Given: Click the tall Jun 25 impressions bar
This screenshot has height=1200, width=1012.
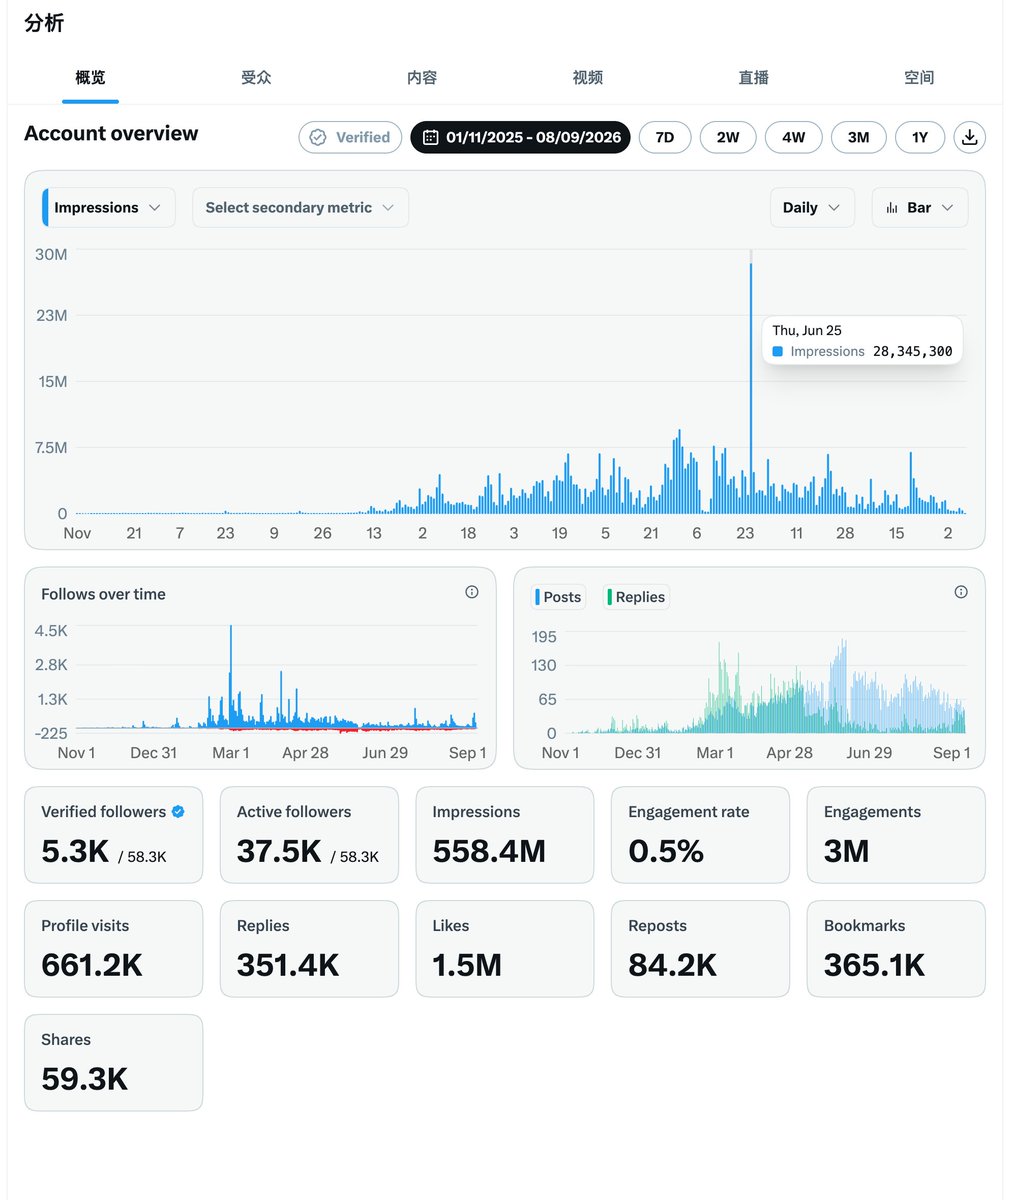Looking at the screenshot, I should click(x=751, y=387).
